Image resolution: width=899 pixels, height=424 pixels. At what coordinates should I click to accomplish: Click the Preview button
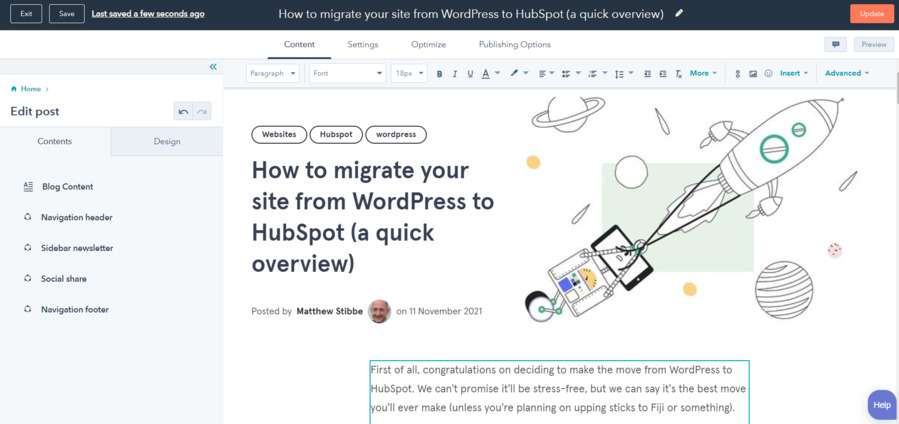coord(874,44)
